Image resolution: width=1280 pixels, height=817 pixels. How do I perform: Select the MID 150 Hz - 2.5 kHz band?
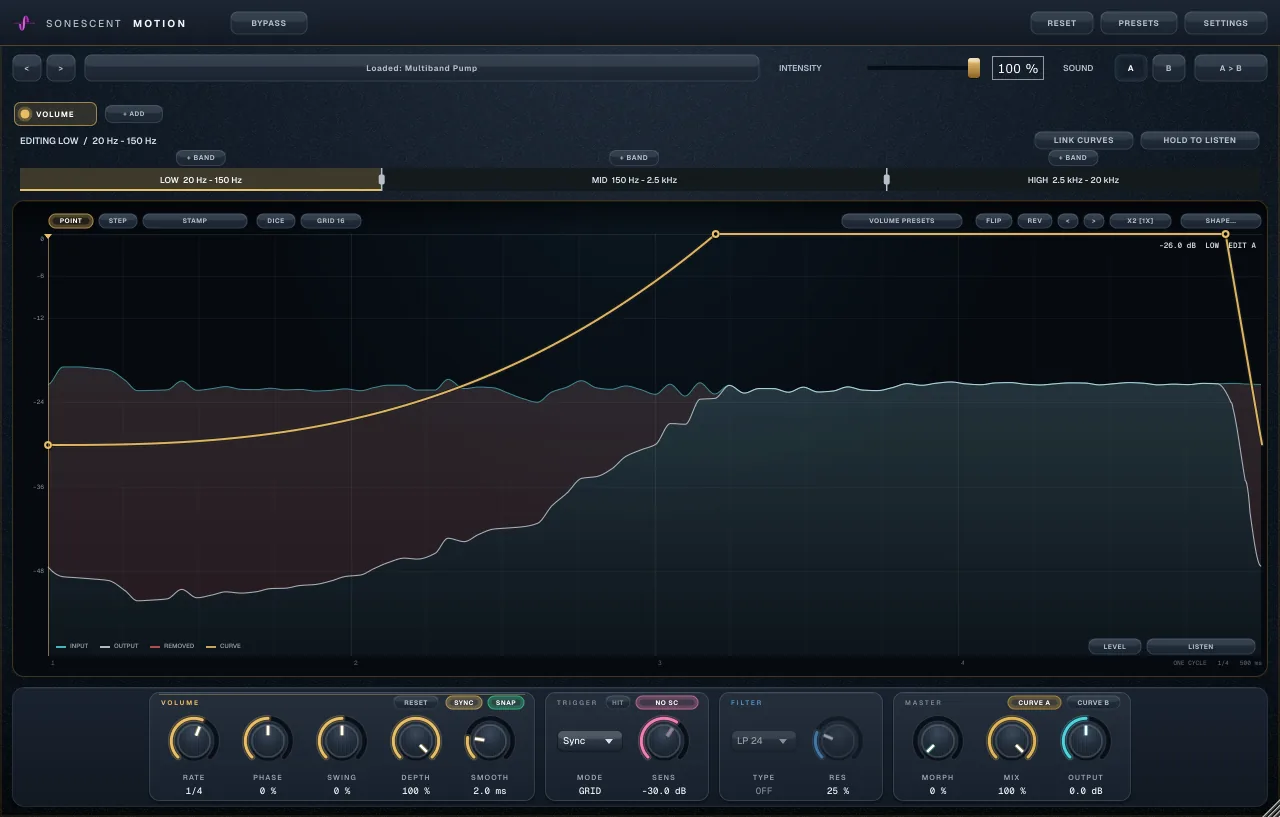pos(634,180)
